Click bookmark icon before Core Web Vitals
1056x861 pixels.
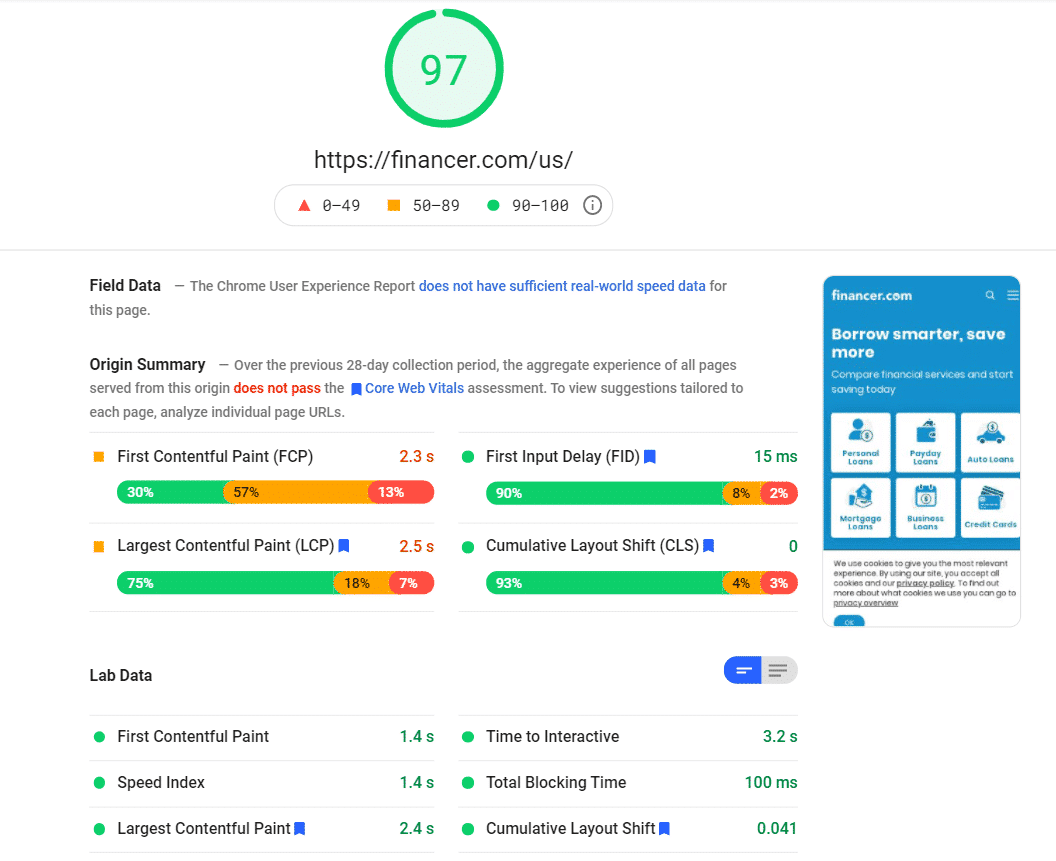click(x=355, y=389)
